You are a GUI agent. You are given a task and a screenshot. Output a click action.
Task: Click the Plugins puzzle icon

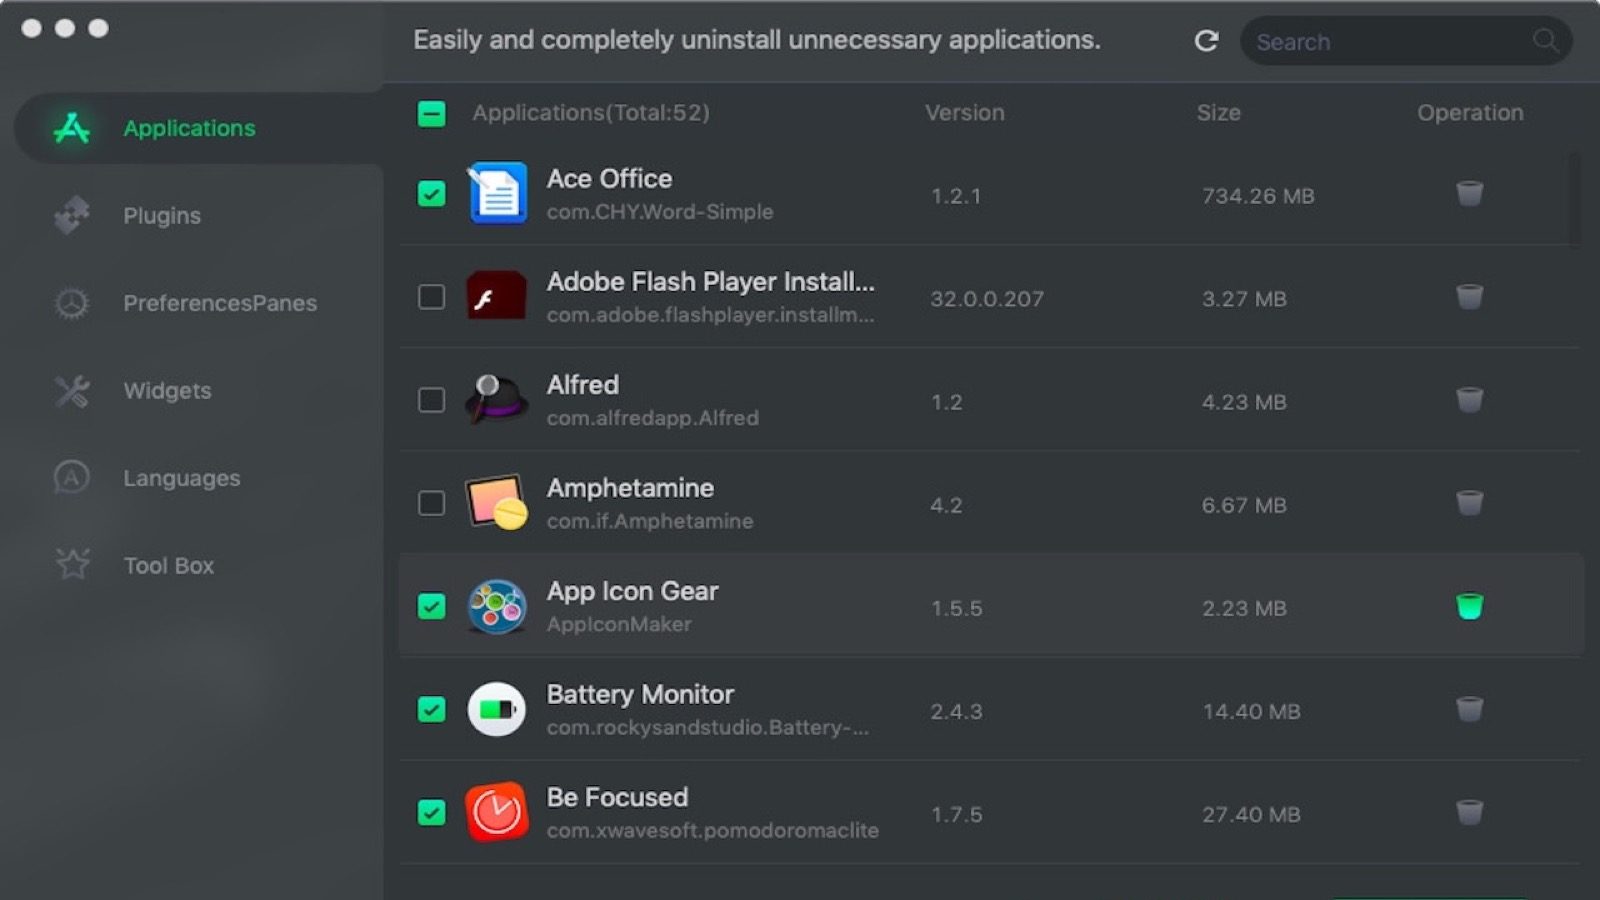[72, 215]
